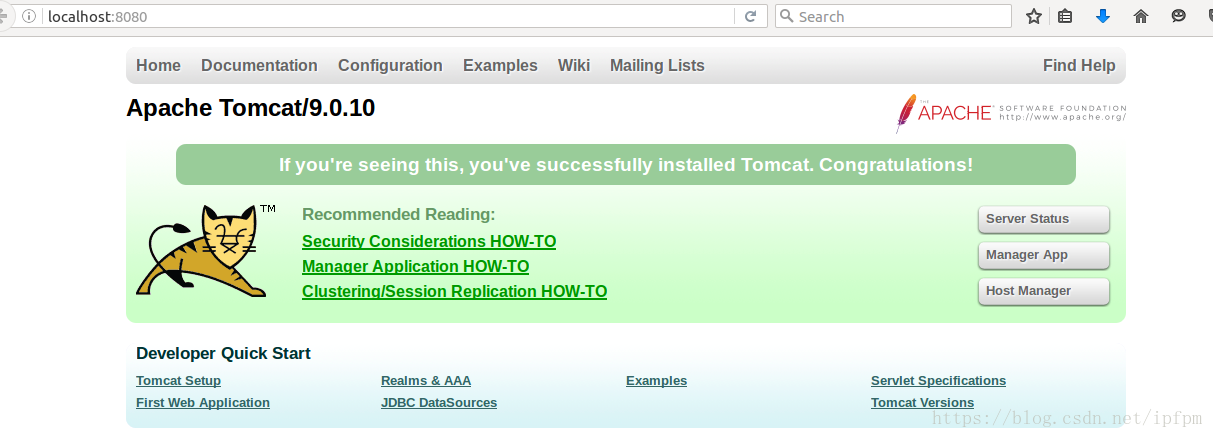Open the Tomcat Setup link

tap(178, 380)
